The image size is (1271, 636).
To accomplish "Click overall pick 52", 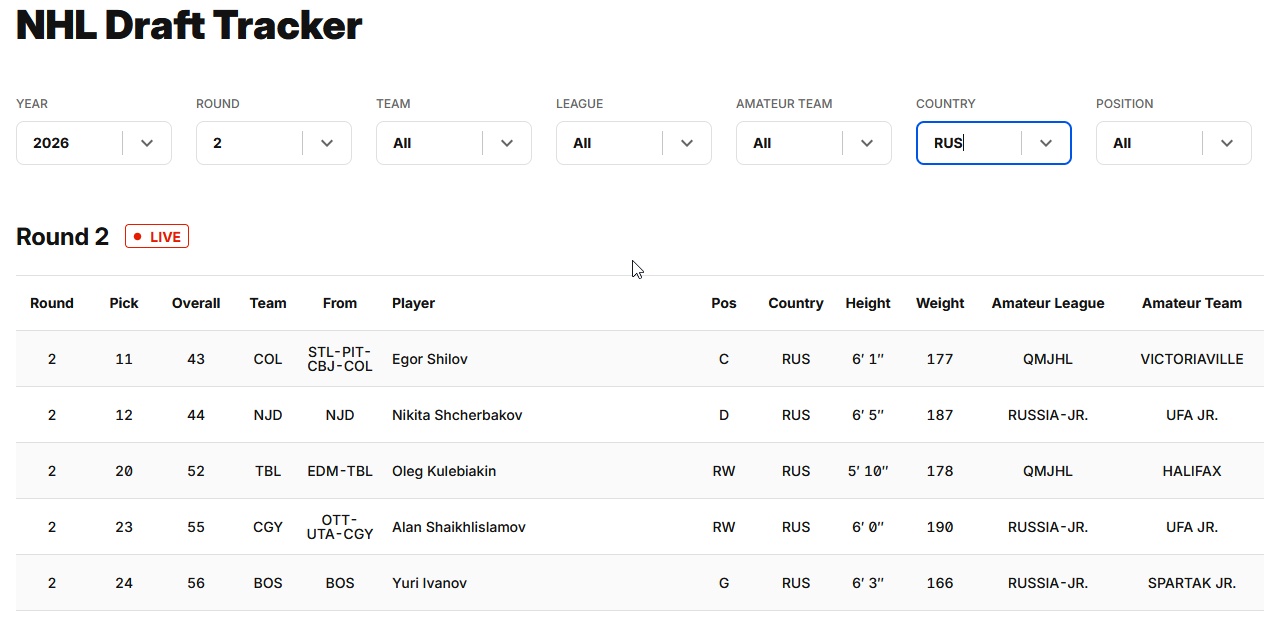I will tap(196, 471).
